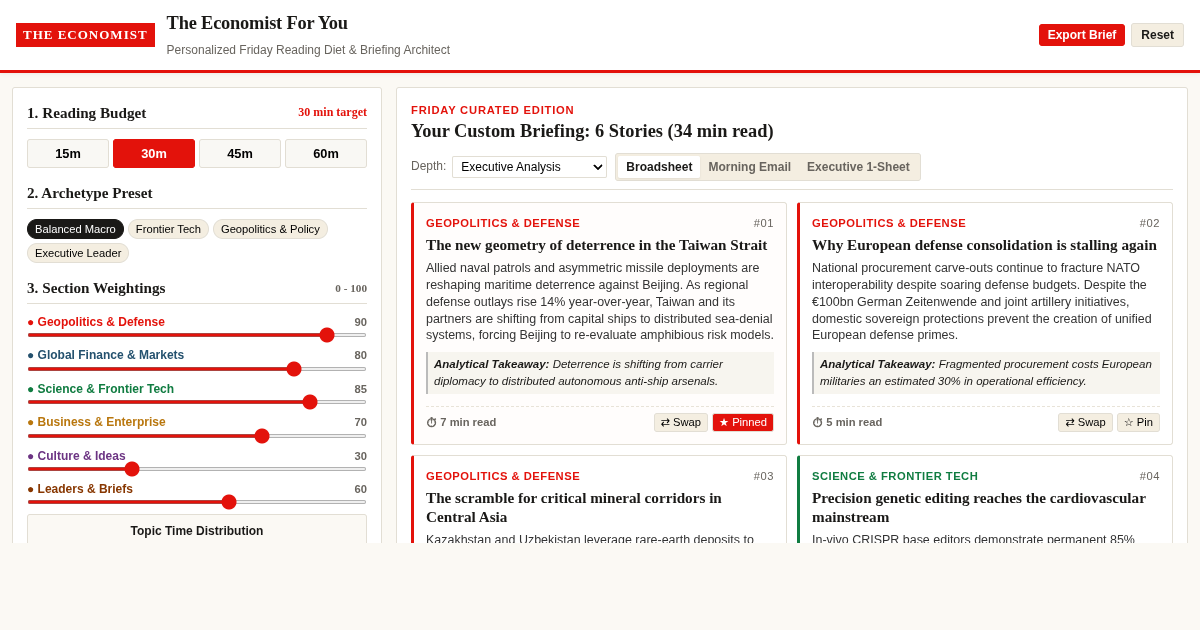Image resolution: width=1200 pixels, height=630 pixels.
Task: Adjust the Leaders & Briefs slider
Action: click(197, 502)
